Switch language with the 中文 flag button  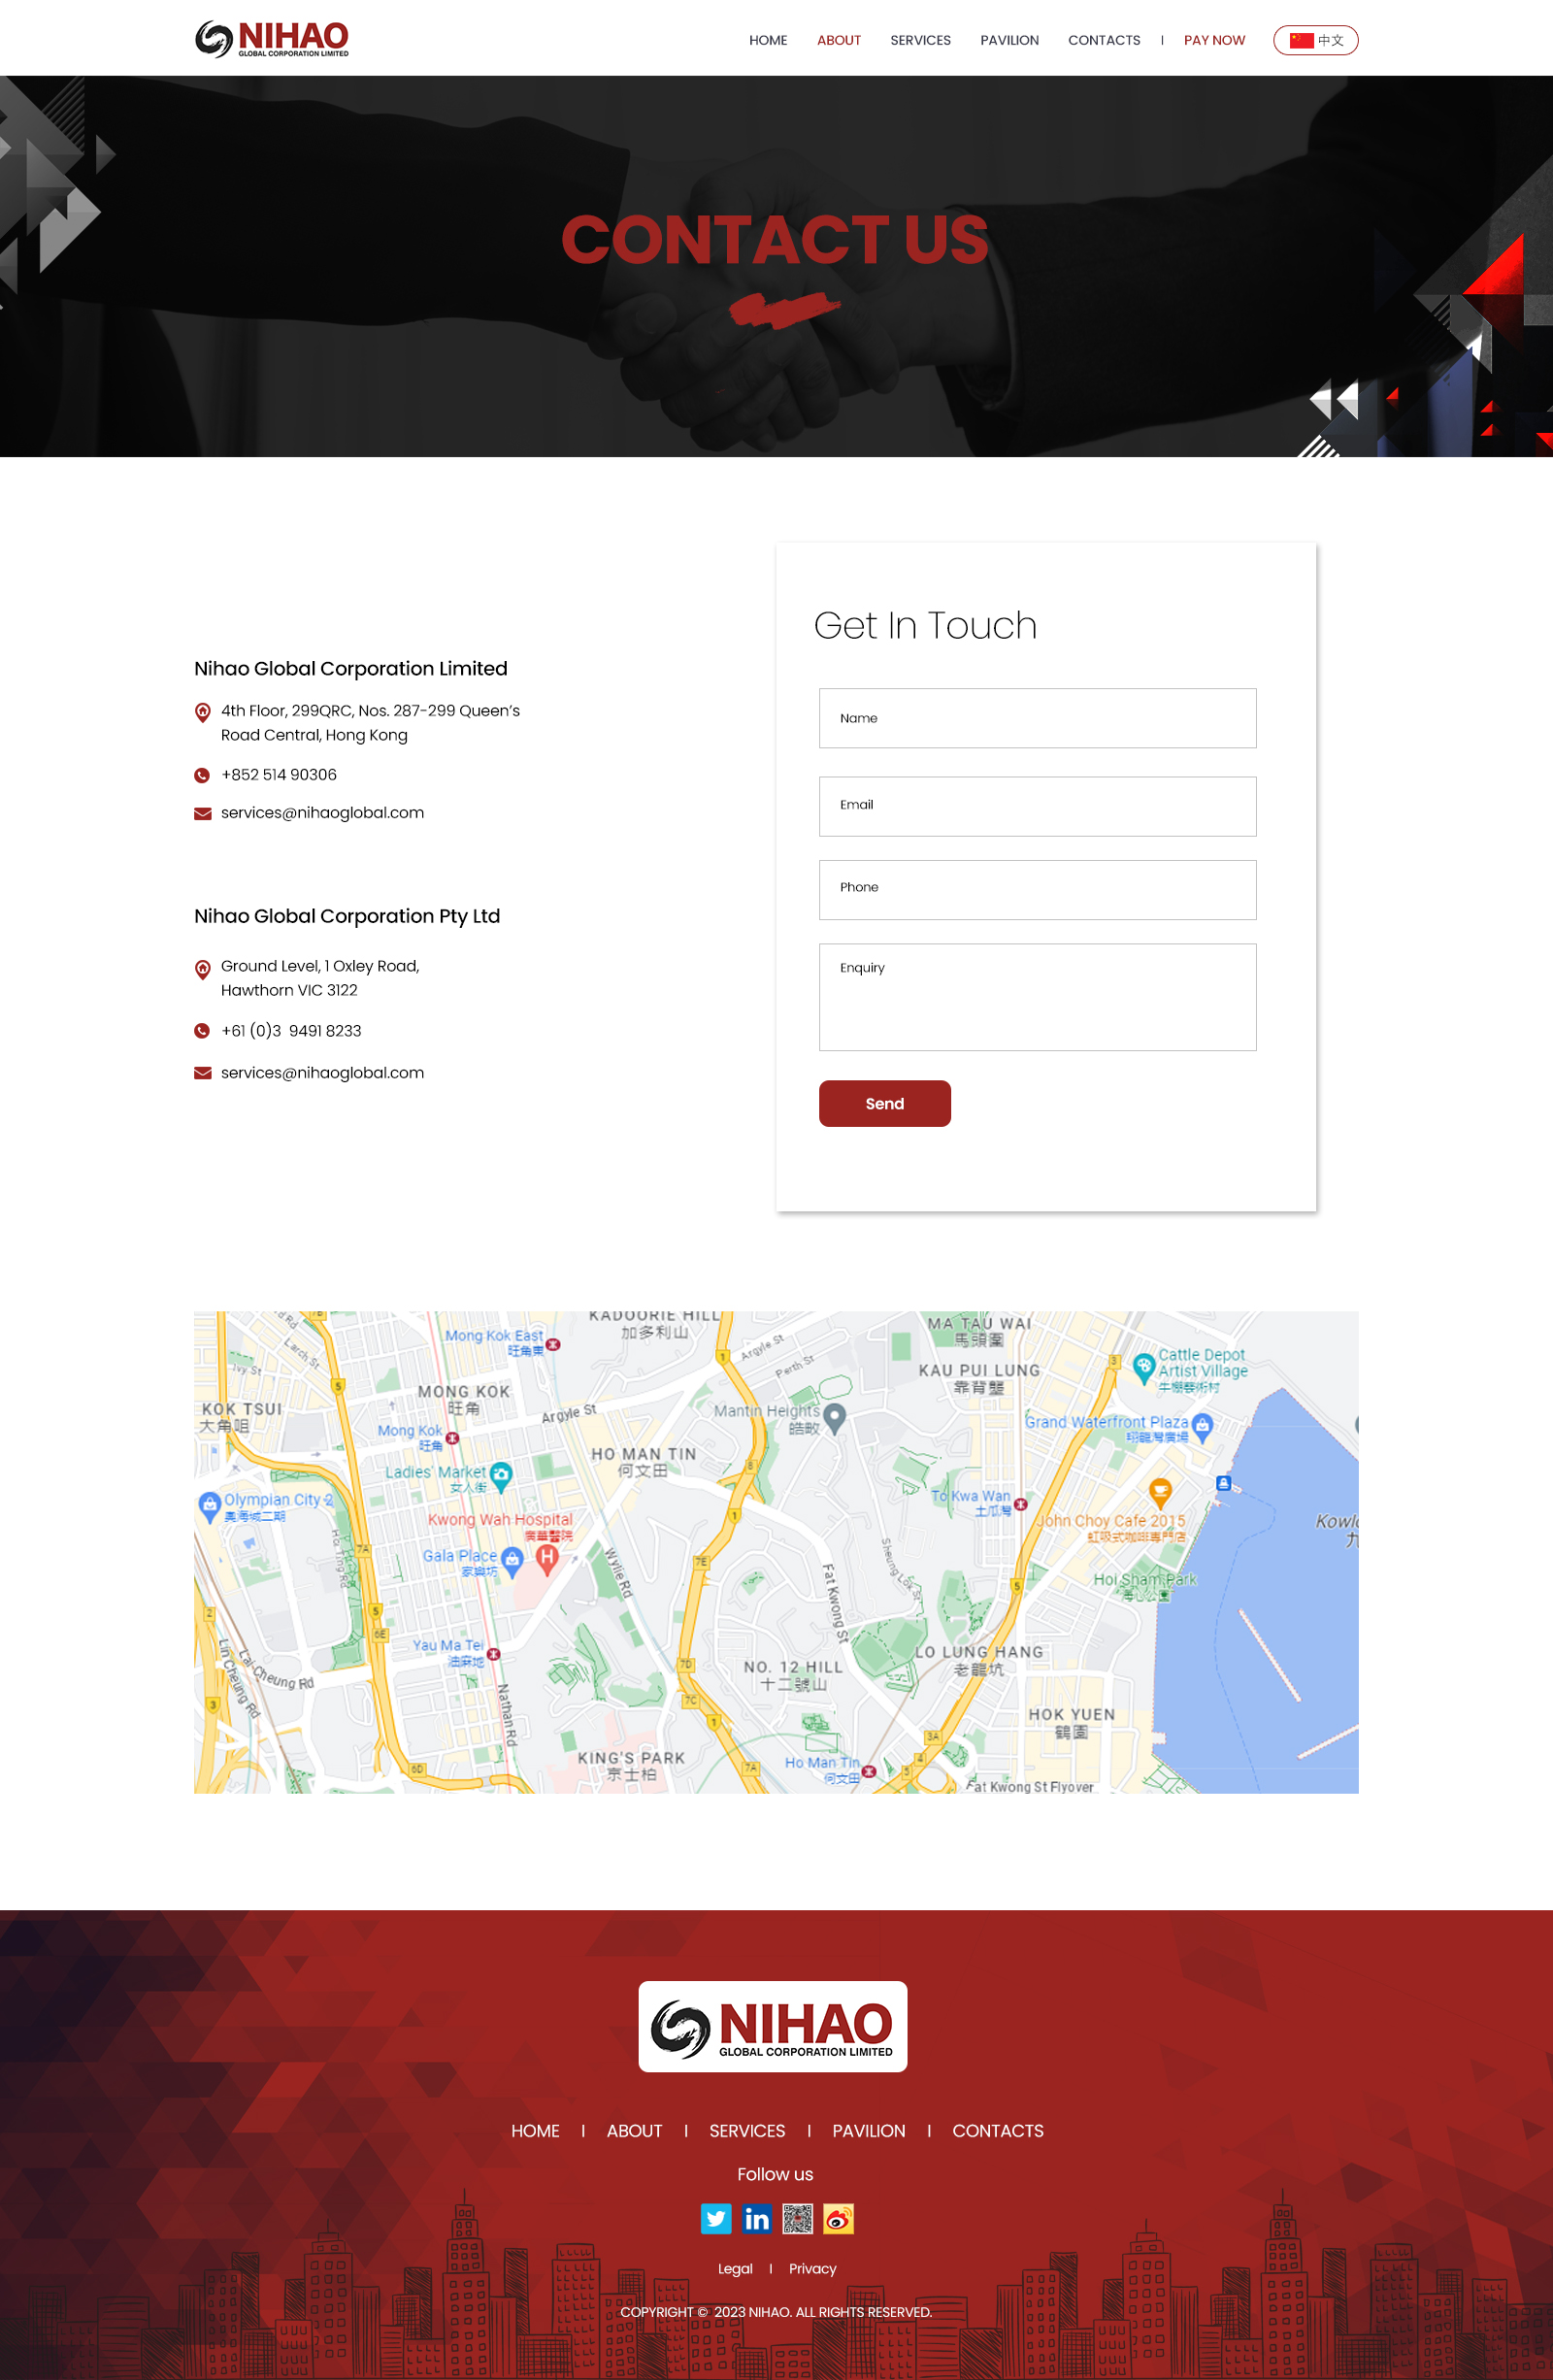[1315, 40]
